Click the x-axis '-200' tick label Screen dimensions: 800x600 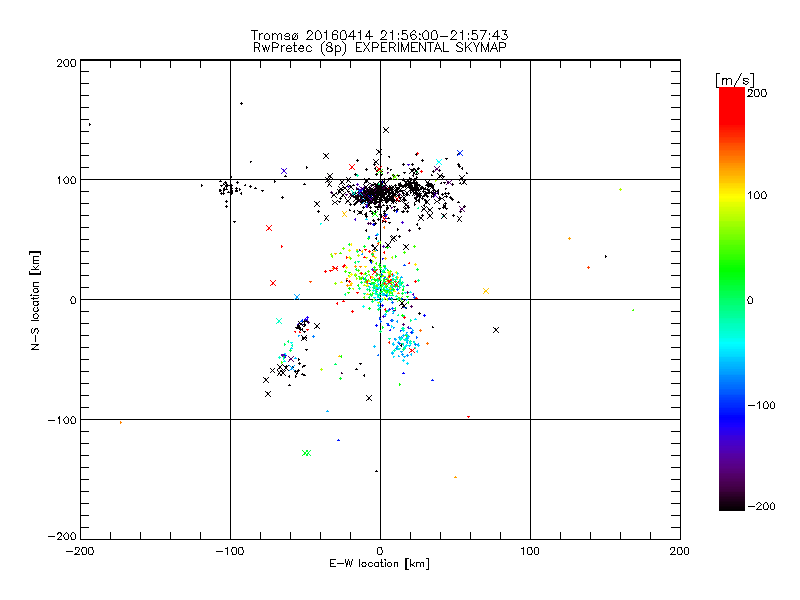click(80, 551)
